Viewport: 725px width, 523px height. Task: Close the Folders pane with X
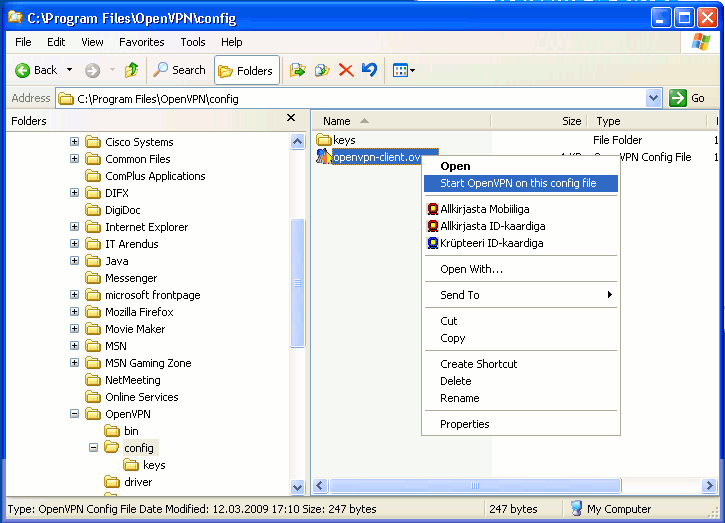291,118
